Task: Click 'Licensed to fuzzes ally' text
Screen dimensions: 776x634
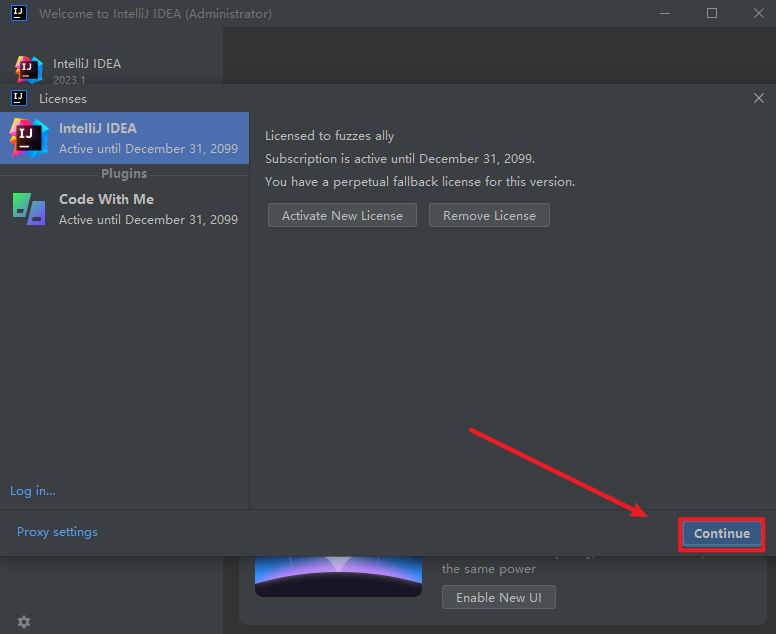Action: pos(330,136)
